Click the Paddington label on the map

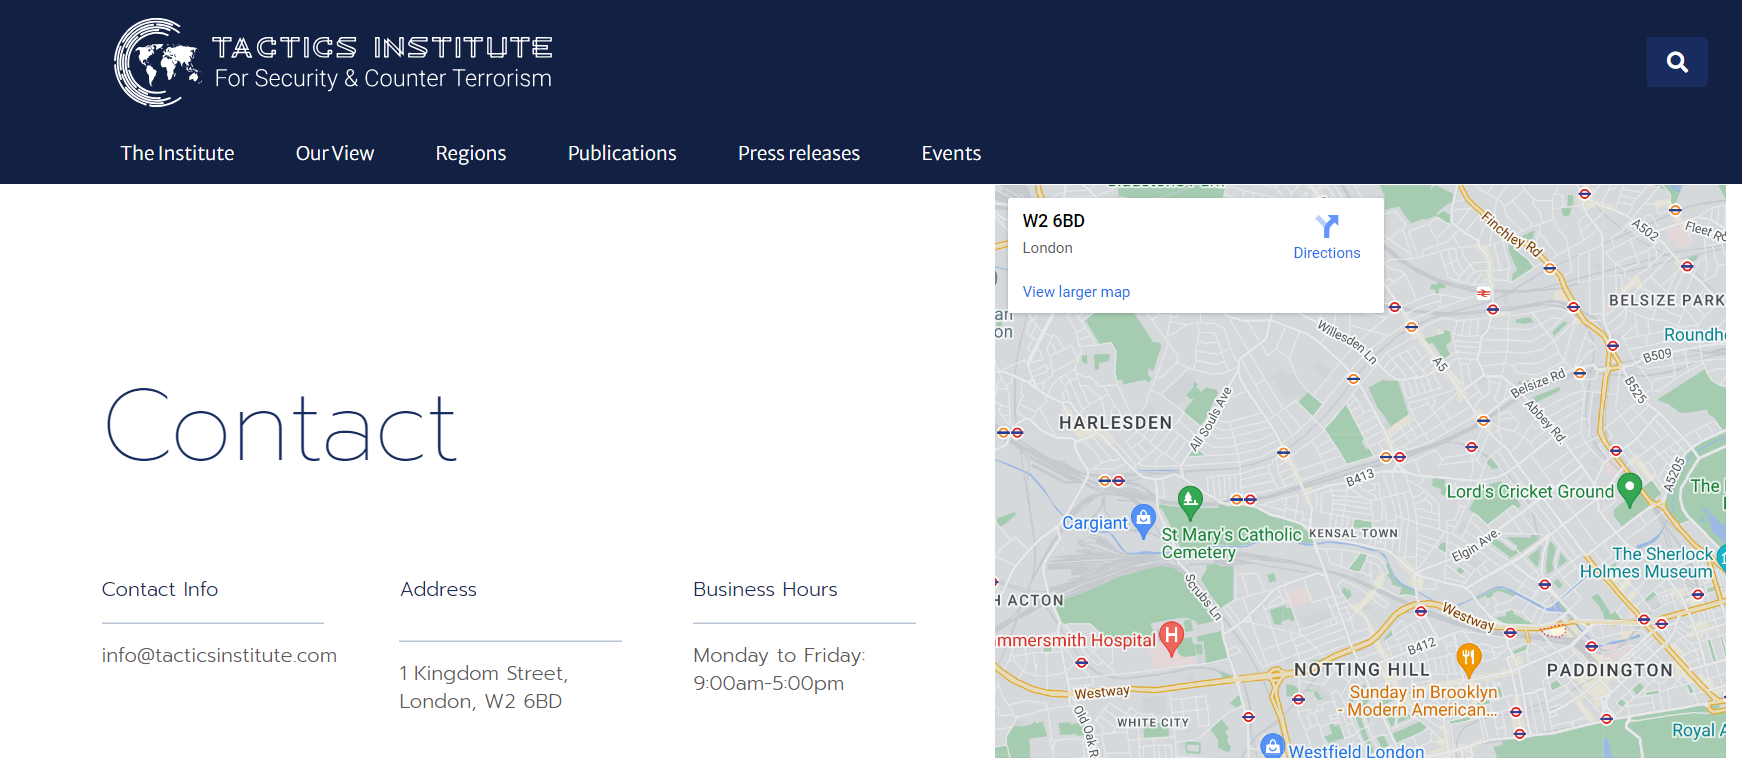1609,670
